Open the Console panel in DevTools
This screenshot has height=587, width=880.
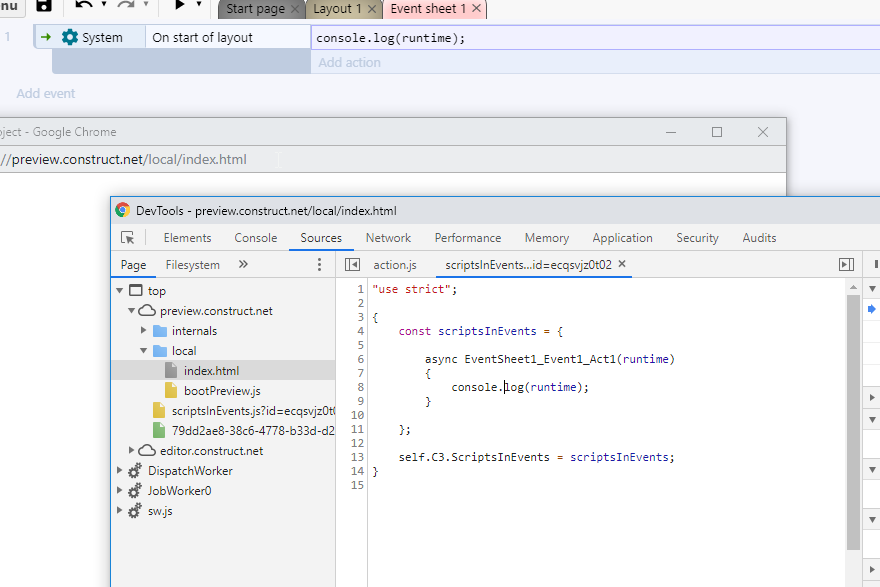point(256,238)
